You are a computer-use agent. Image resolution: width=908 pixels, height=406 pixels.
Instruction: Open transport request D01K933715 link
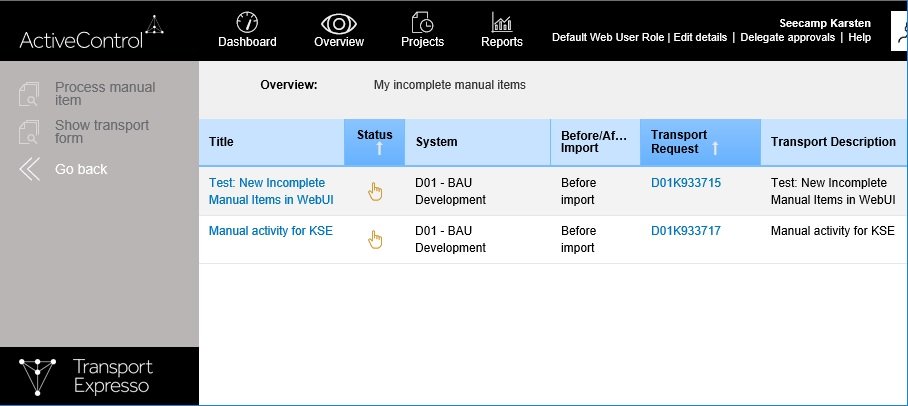coord(685,183)
